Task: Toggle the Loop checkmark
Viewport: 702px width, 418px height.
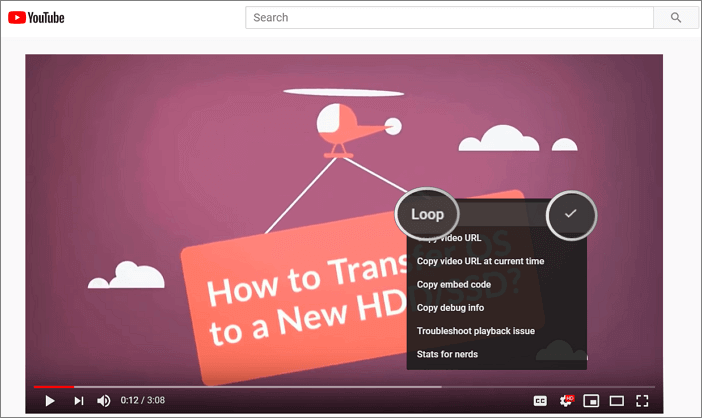Action: pos(571,214)
